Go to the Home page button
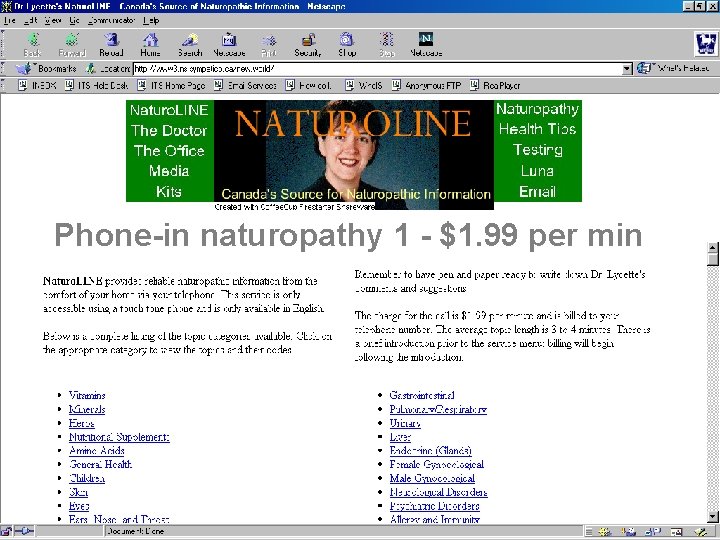Viewport: 720px width, 540px height. [x=150, y=45]
